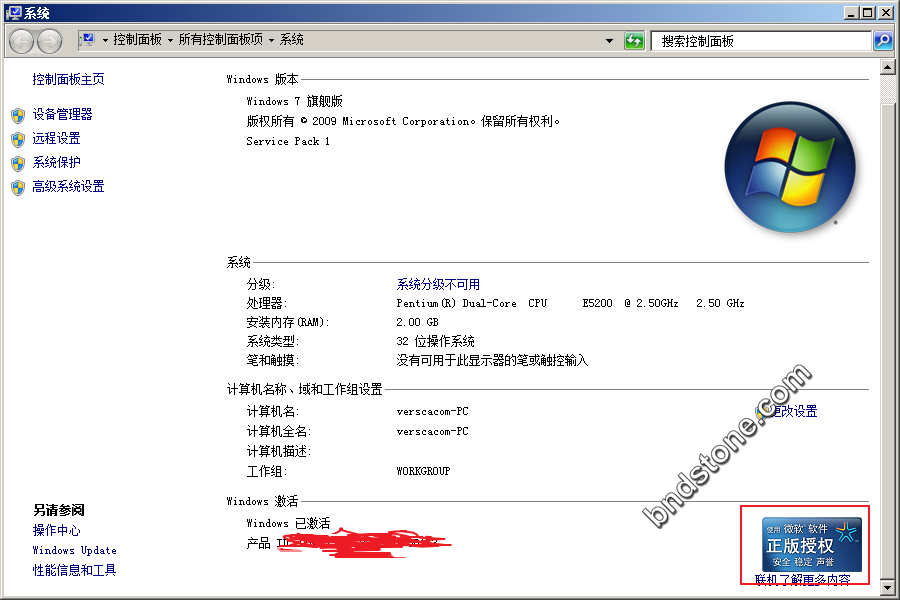Image resolution: width=900 pixels, height=600 pixels.
Task: Click the 系统分级不可用 link
Action: 438,284
